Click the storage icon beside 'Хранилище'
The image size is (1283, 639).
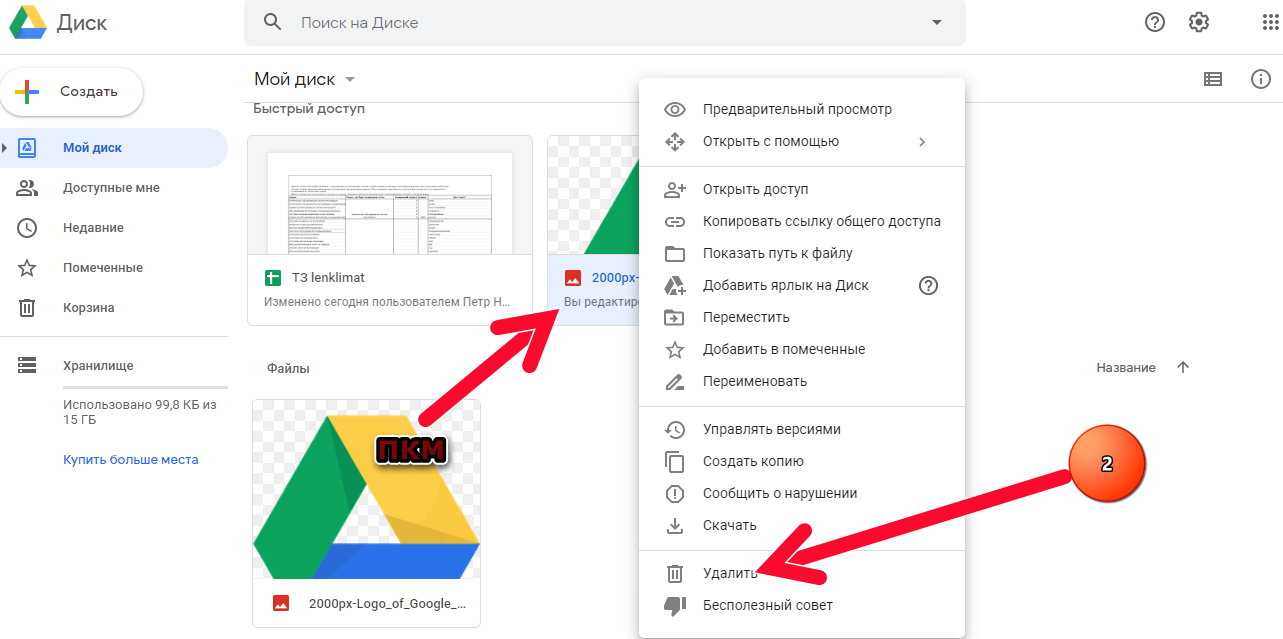point(27,366)
